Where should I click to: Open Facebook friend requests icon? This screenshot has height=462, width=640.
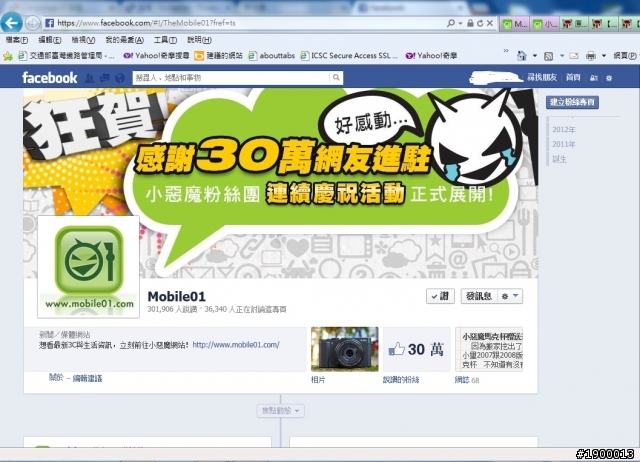coord(89,78)
